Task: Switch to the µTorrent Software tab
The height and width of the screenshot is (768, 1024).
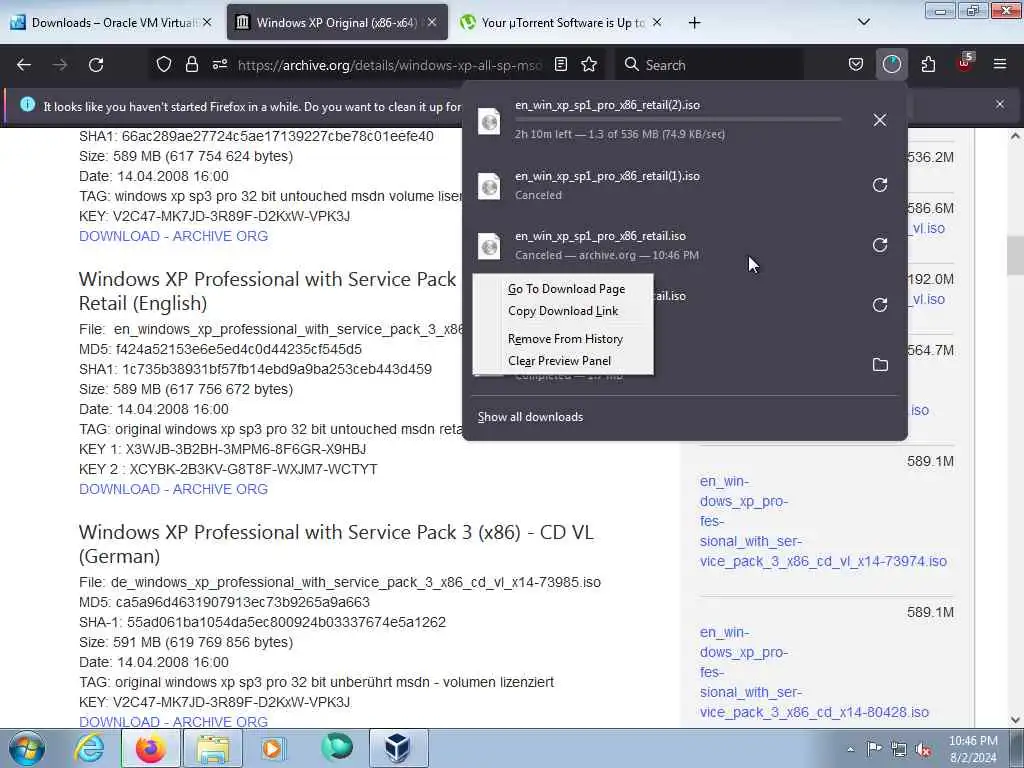Action: click(562, 23)
